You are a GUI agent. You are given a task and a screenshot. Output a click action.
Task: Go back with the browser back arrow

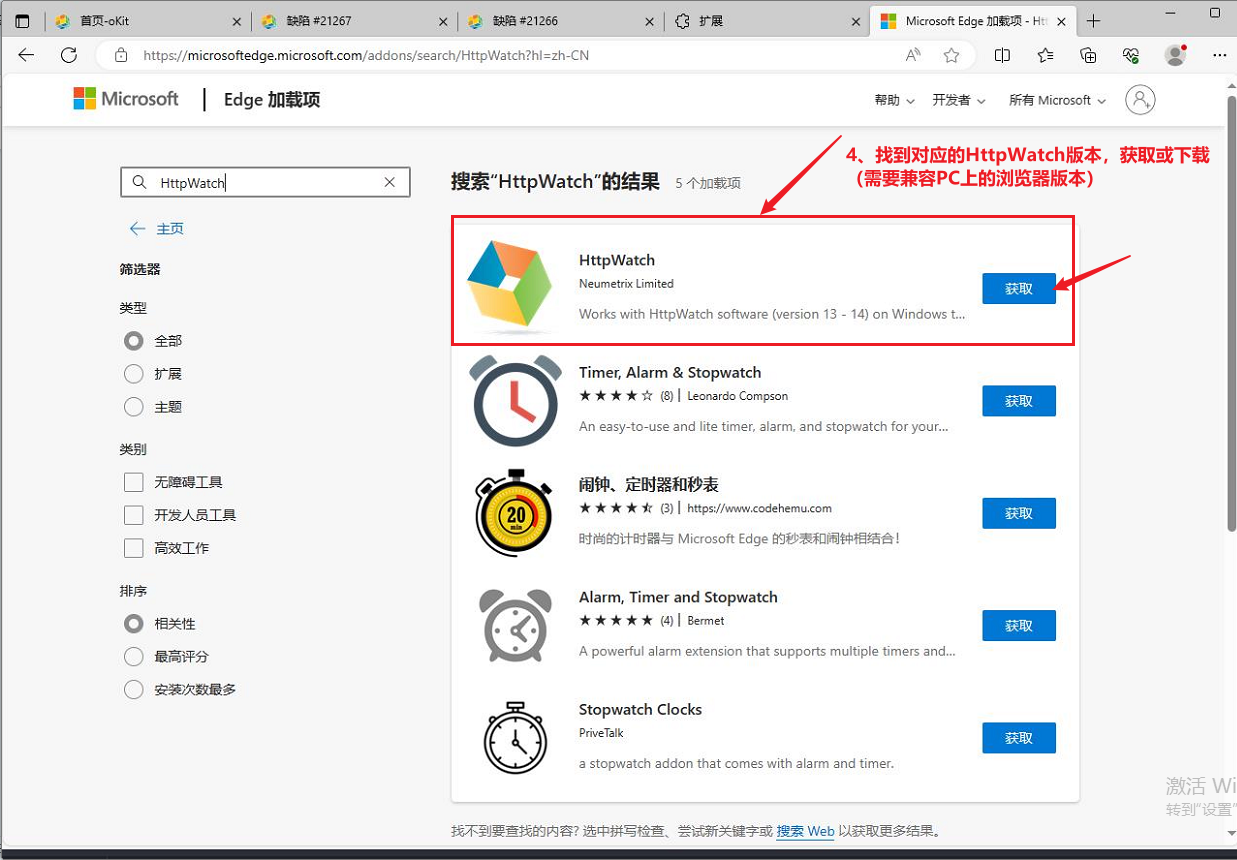coord(26,55)
